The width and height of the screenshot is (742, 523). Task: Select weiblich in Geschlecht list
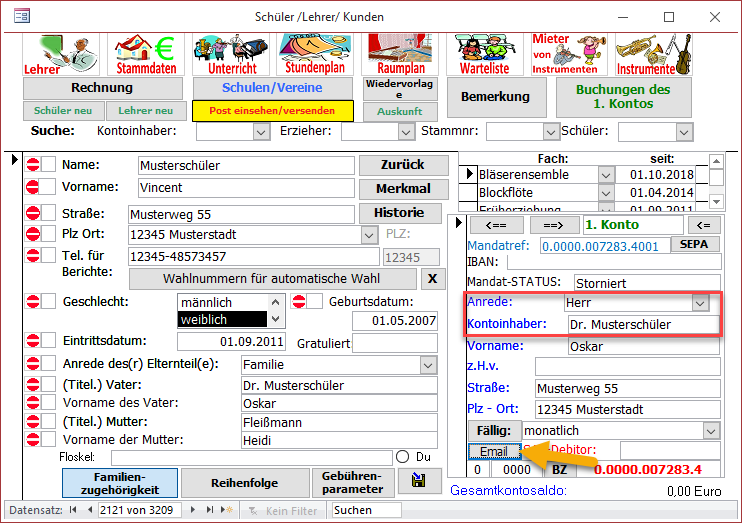(x=223, y=319)
